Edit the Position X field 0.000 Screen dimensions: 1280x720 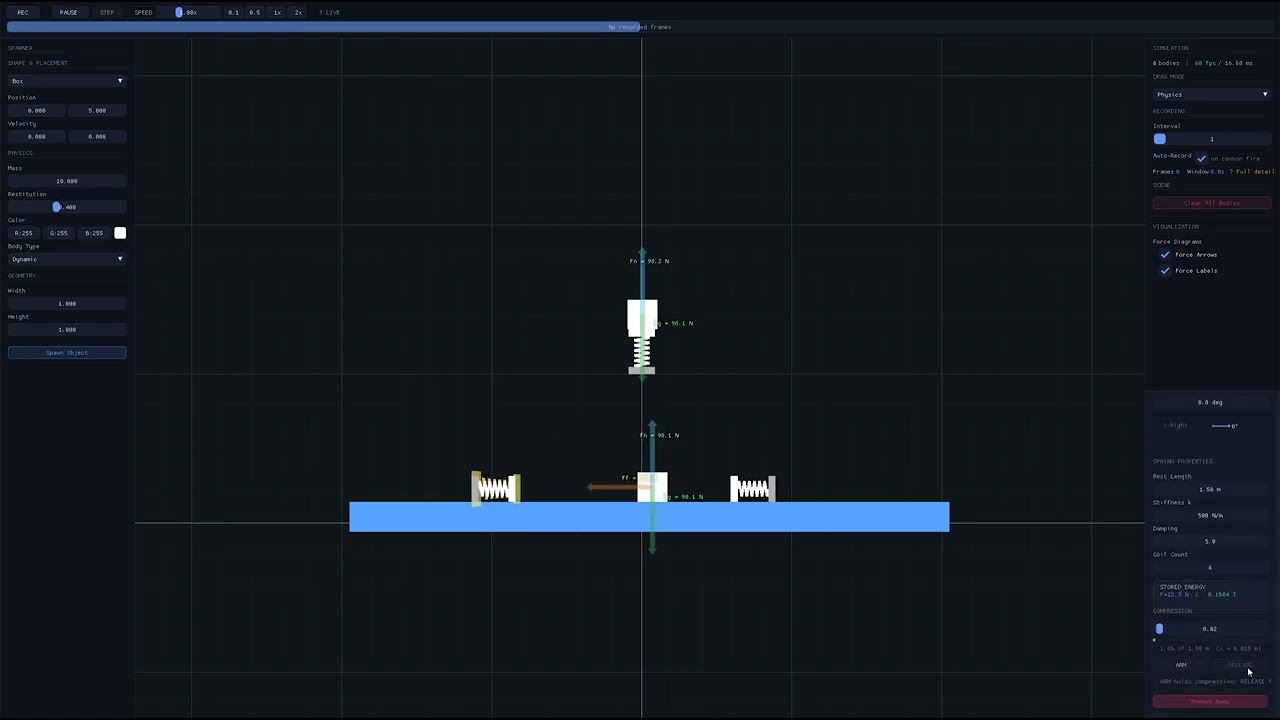click(x=37, y=110)
